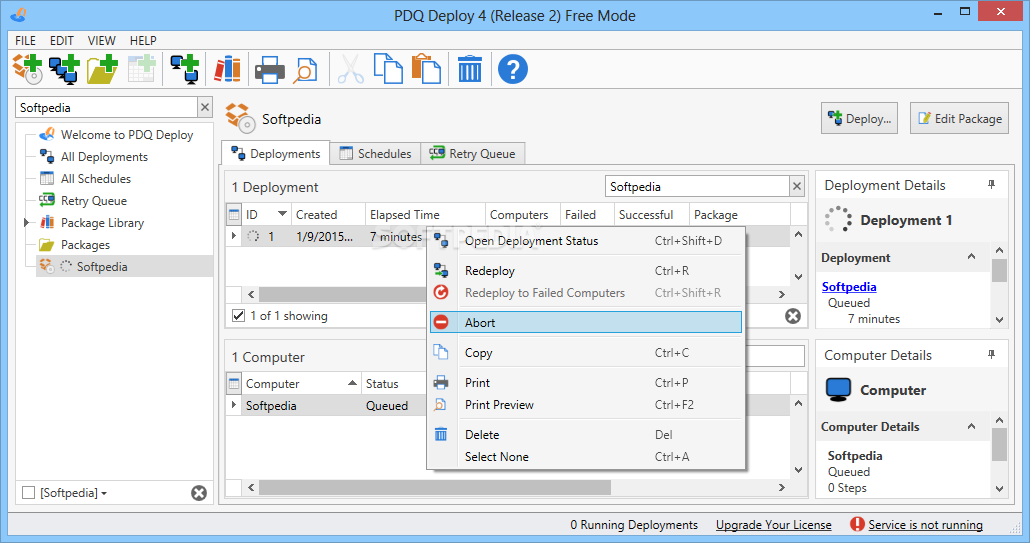
Task: Click the tree filter Softpedia input field
Action: 106,107
